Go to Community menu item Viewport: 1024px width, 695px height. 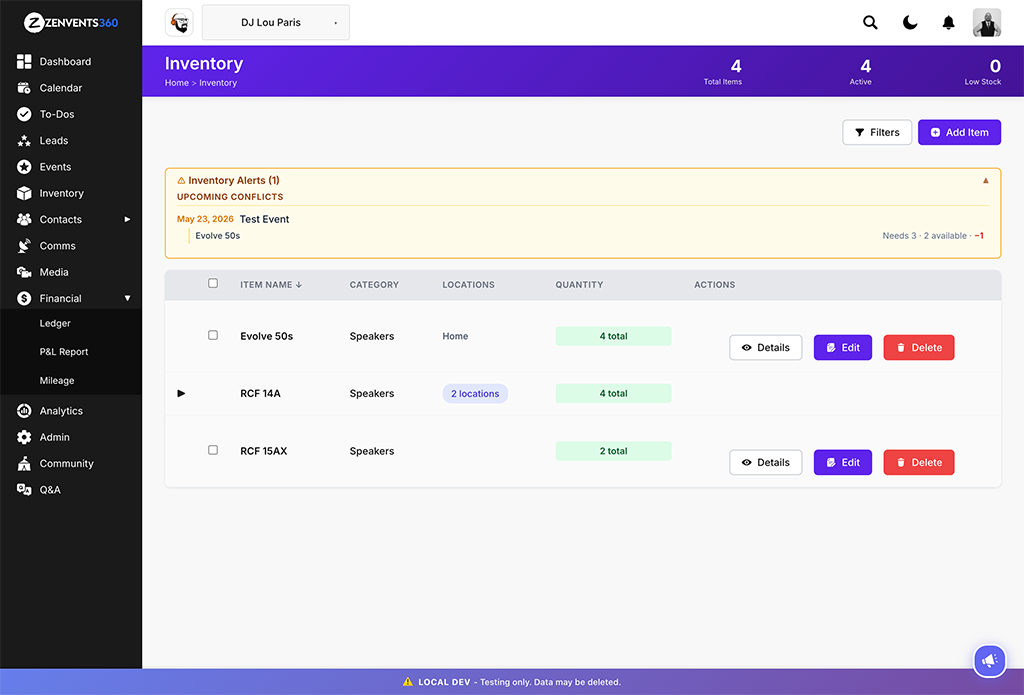(67, 463)
